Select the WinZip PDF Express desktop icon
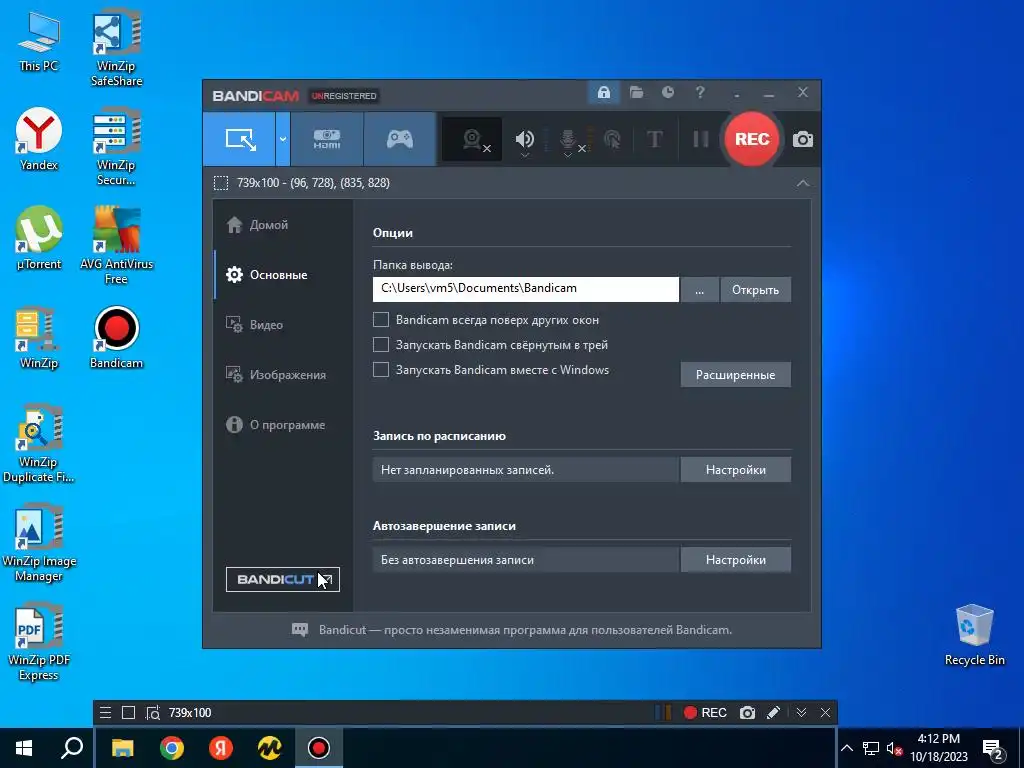Viewport: 1024px width, 768px height. (x=39, y=642)
